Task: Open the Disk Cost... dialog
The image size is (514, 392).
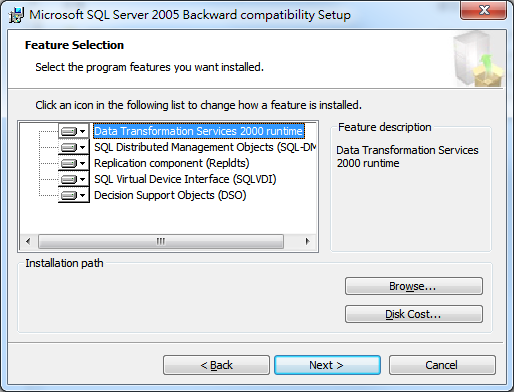Action: pos(414,314)
